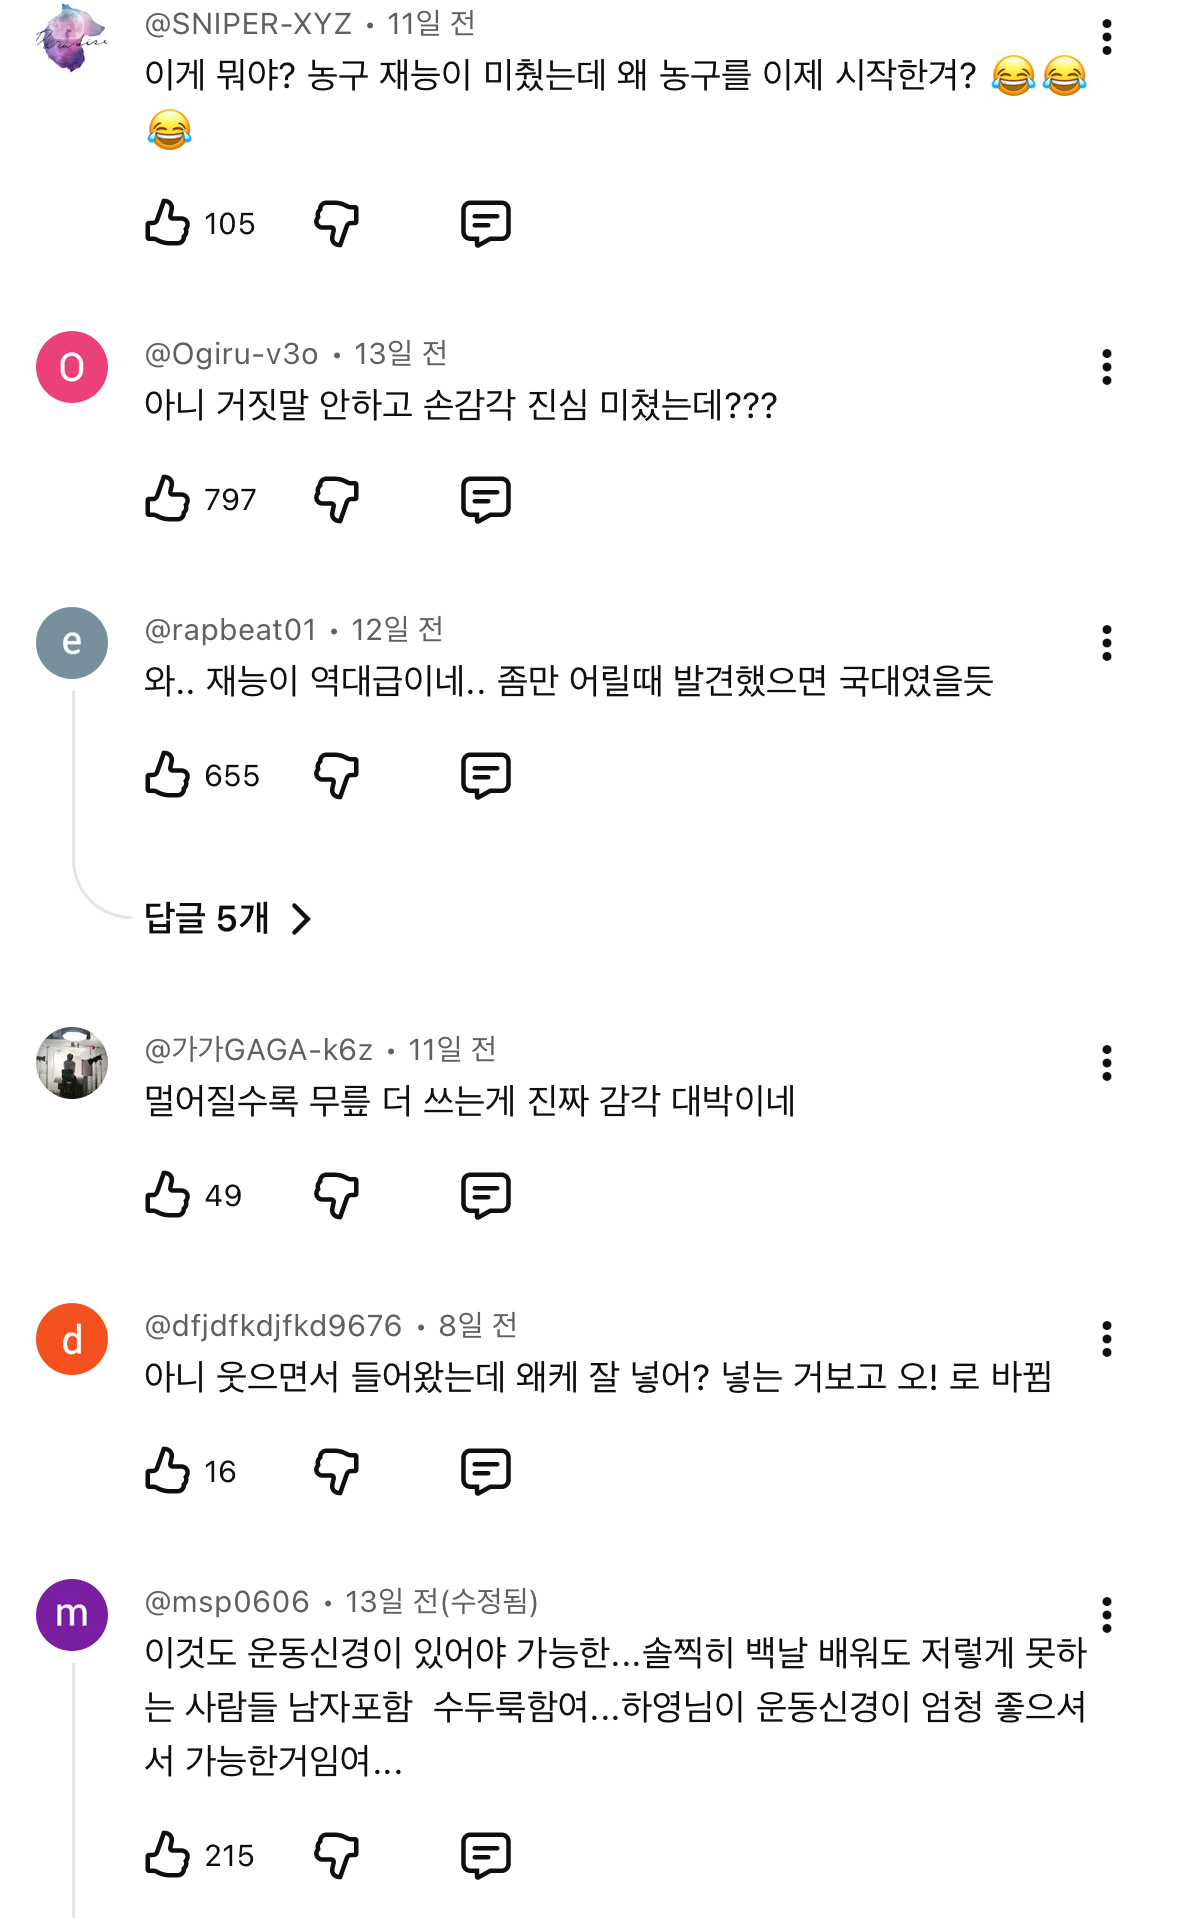Dislike the @dfjdfkdjfkd9676 comment
This screenshot has height=1918, width=1179.
pyautogui.click(x=336, y=1471)
